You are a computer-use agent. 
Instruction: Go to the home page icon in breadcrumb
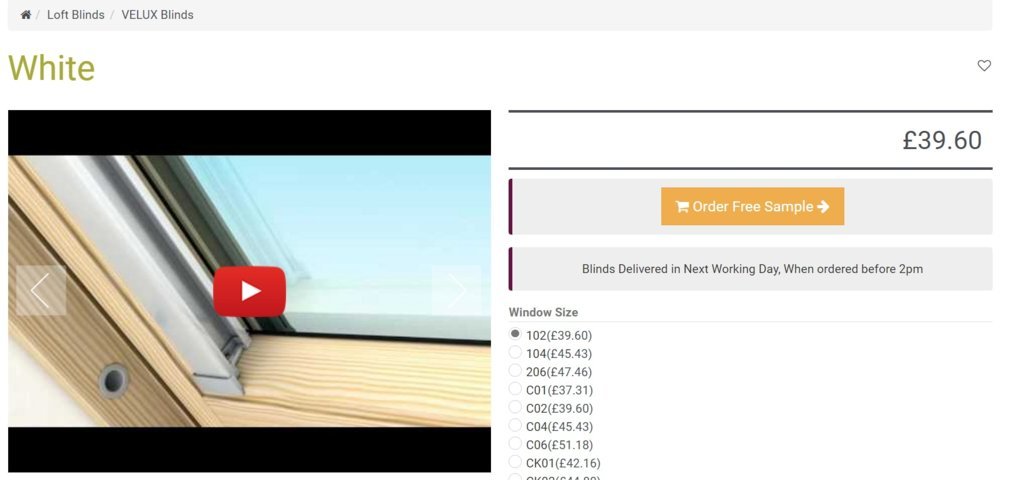(x=26, y=15)
